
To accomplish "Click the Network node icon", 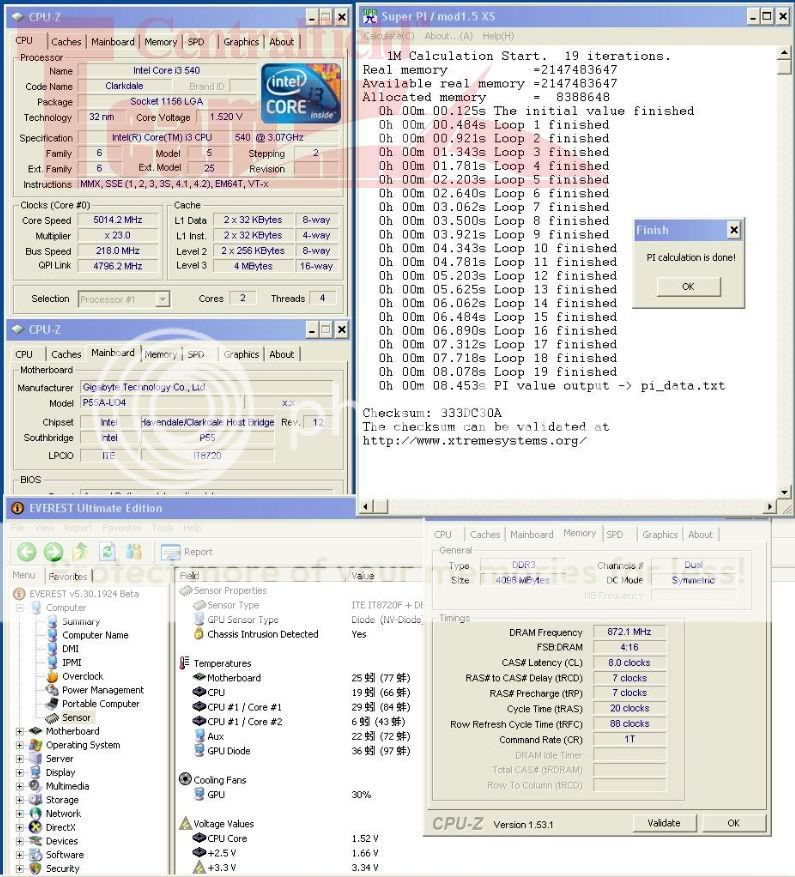I will click(x=36, y=813).
